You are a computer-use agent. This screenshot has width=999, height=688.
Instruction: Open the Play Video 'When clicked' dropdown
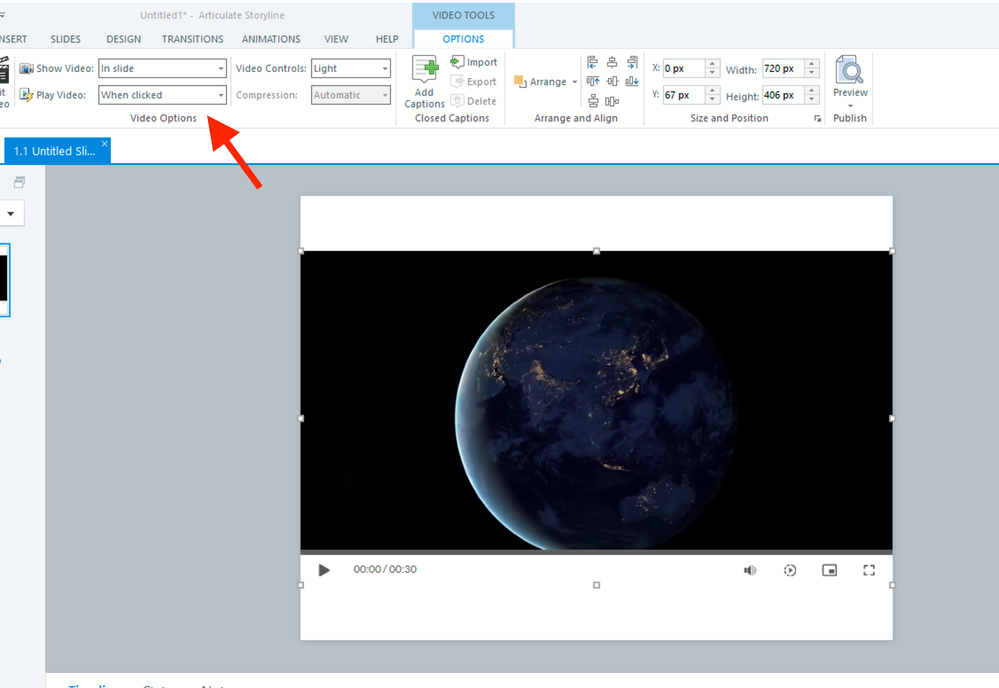tap(220, 96)
